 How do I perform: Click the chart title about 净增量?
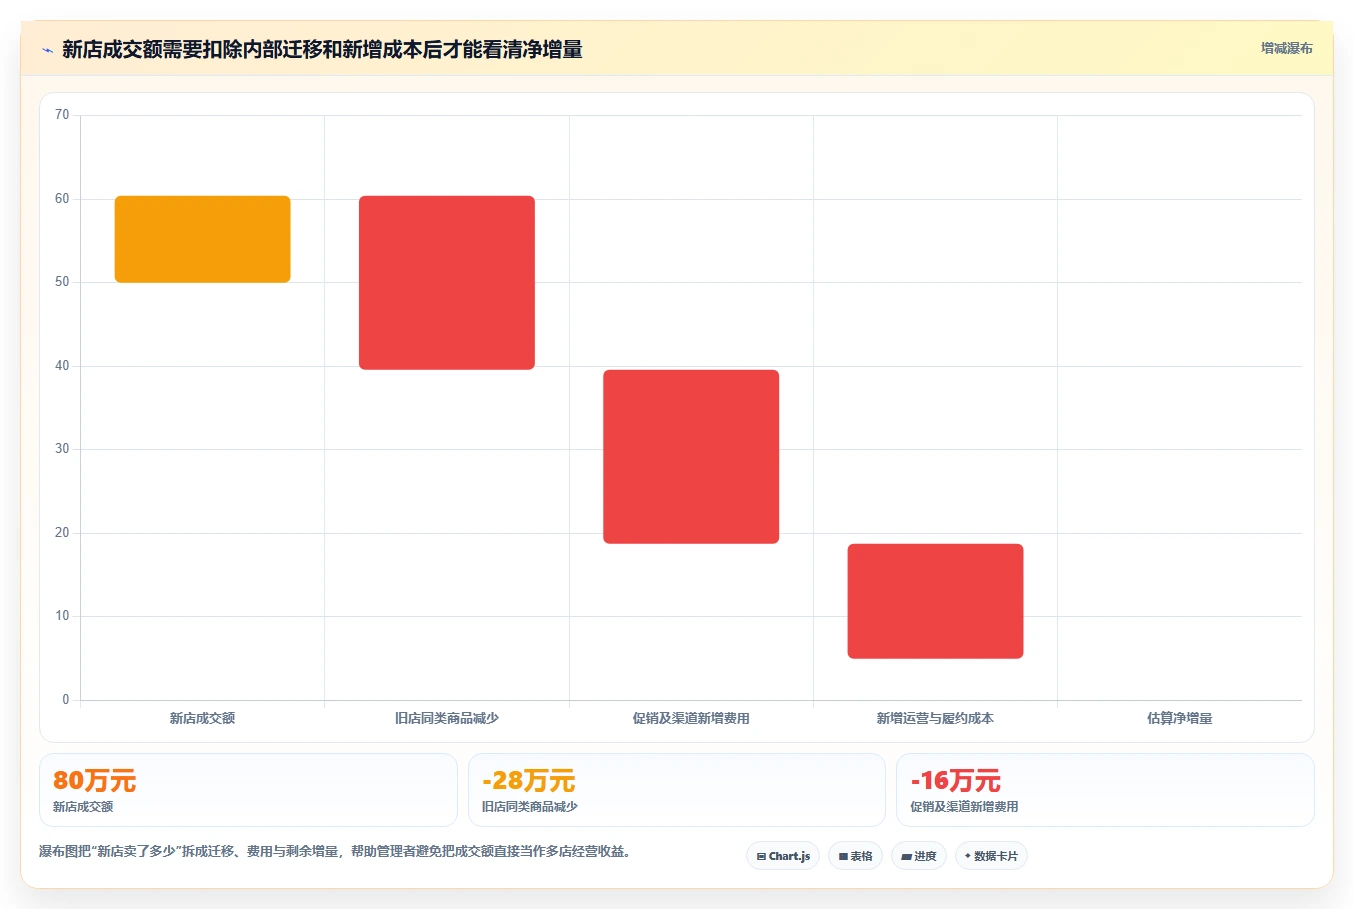[x=322, y=50]
